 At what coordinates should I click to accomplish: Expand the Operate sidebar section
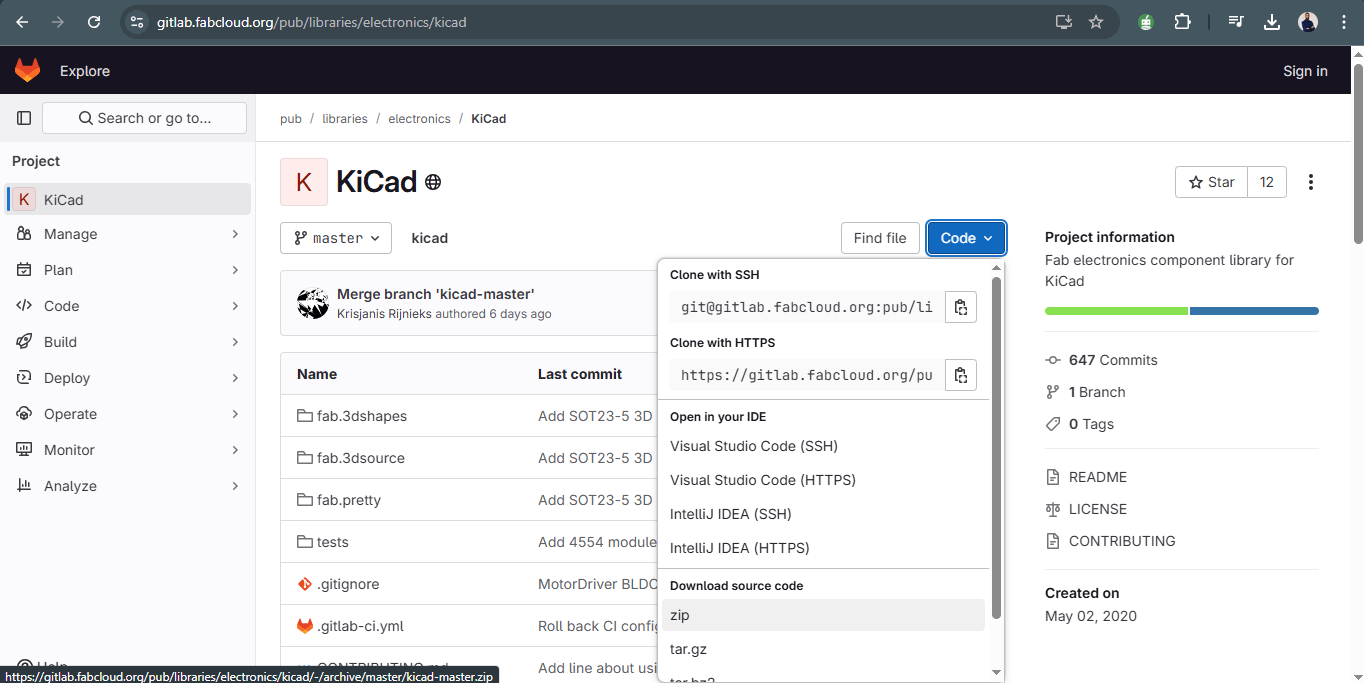pos(128,414)
